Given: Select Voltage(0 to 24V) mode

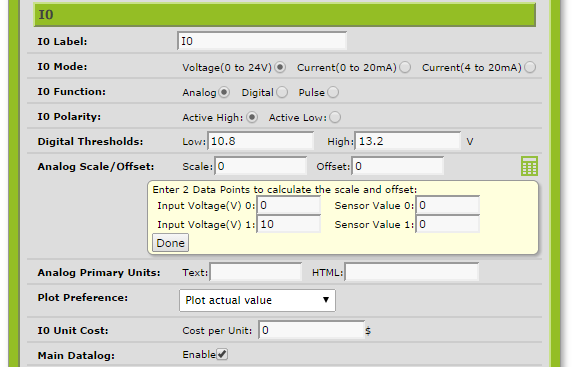Looking at the screenshot, I should pos(280,67).
